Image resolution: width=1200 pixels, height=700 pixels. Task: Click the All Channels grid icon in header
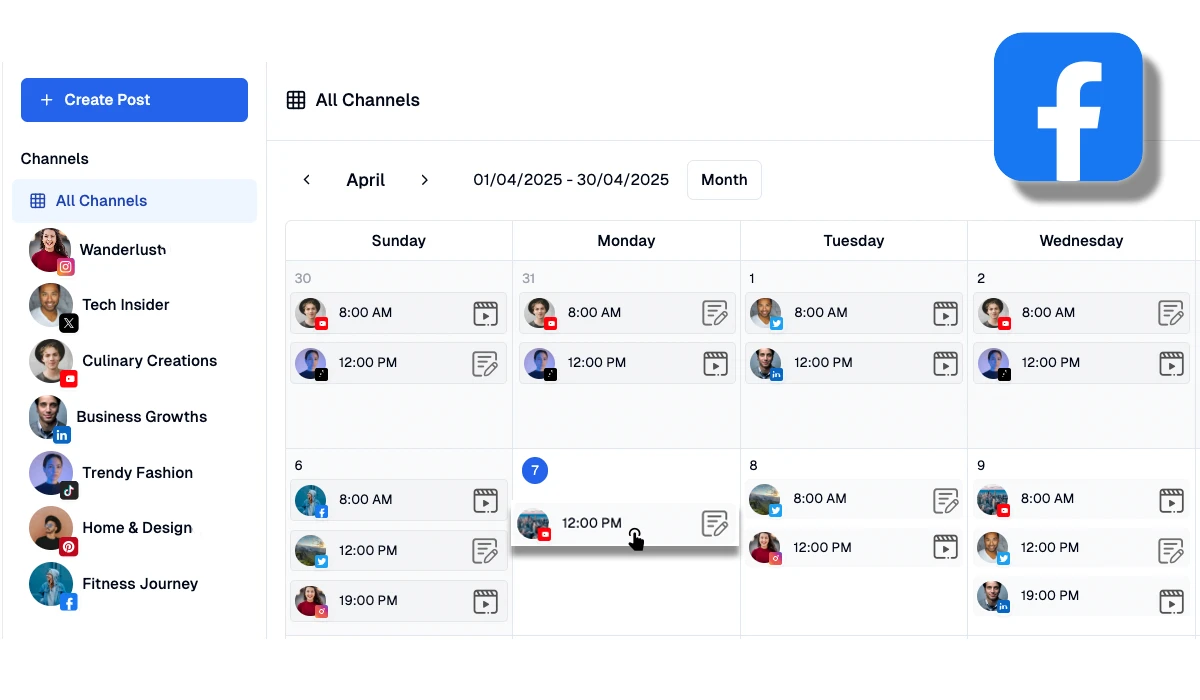296,100
